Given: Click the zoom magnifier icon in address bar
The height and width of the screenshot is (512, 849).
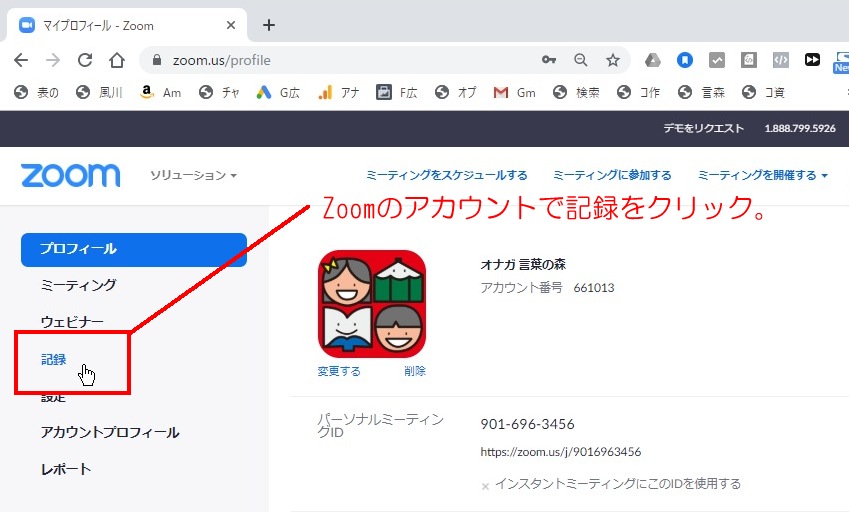Looking at the screenshot, I should [581, 60].
